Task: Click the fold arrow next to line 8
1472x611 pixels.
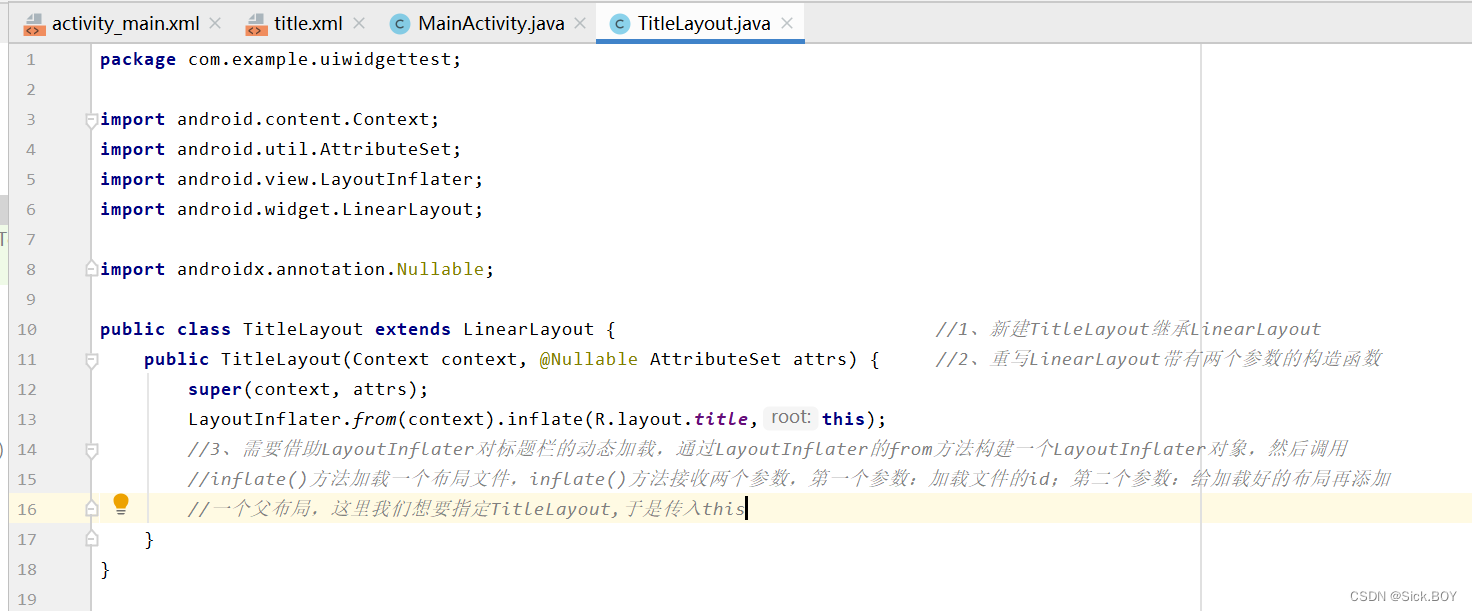Action: pyautogui.click(x=90, y=268)
